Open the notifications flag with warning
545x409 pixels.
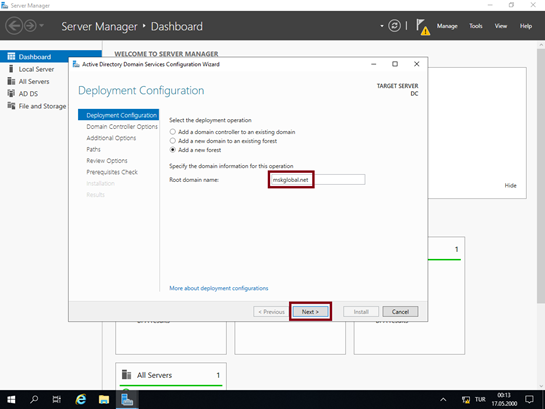[x=423, y=27]
